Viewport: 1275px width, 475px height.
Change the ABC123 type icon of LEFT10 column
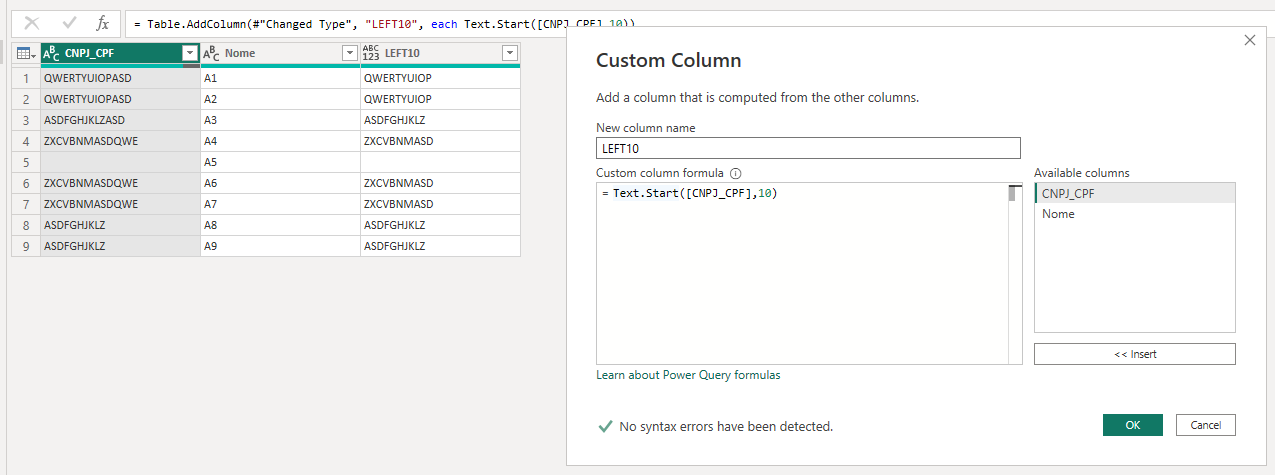click(371, 53)
